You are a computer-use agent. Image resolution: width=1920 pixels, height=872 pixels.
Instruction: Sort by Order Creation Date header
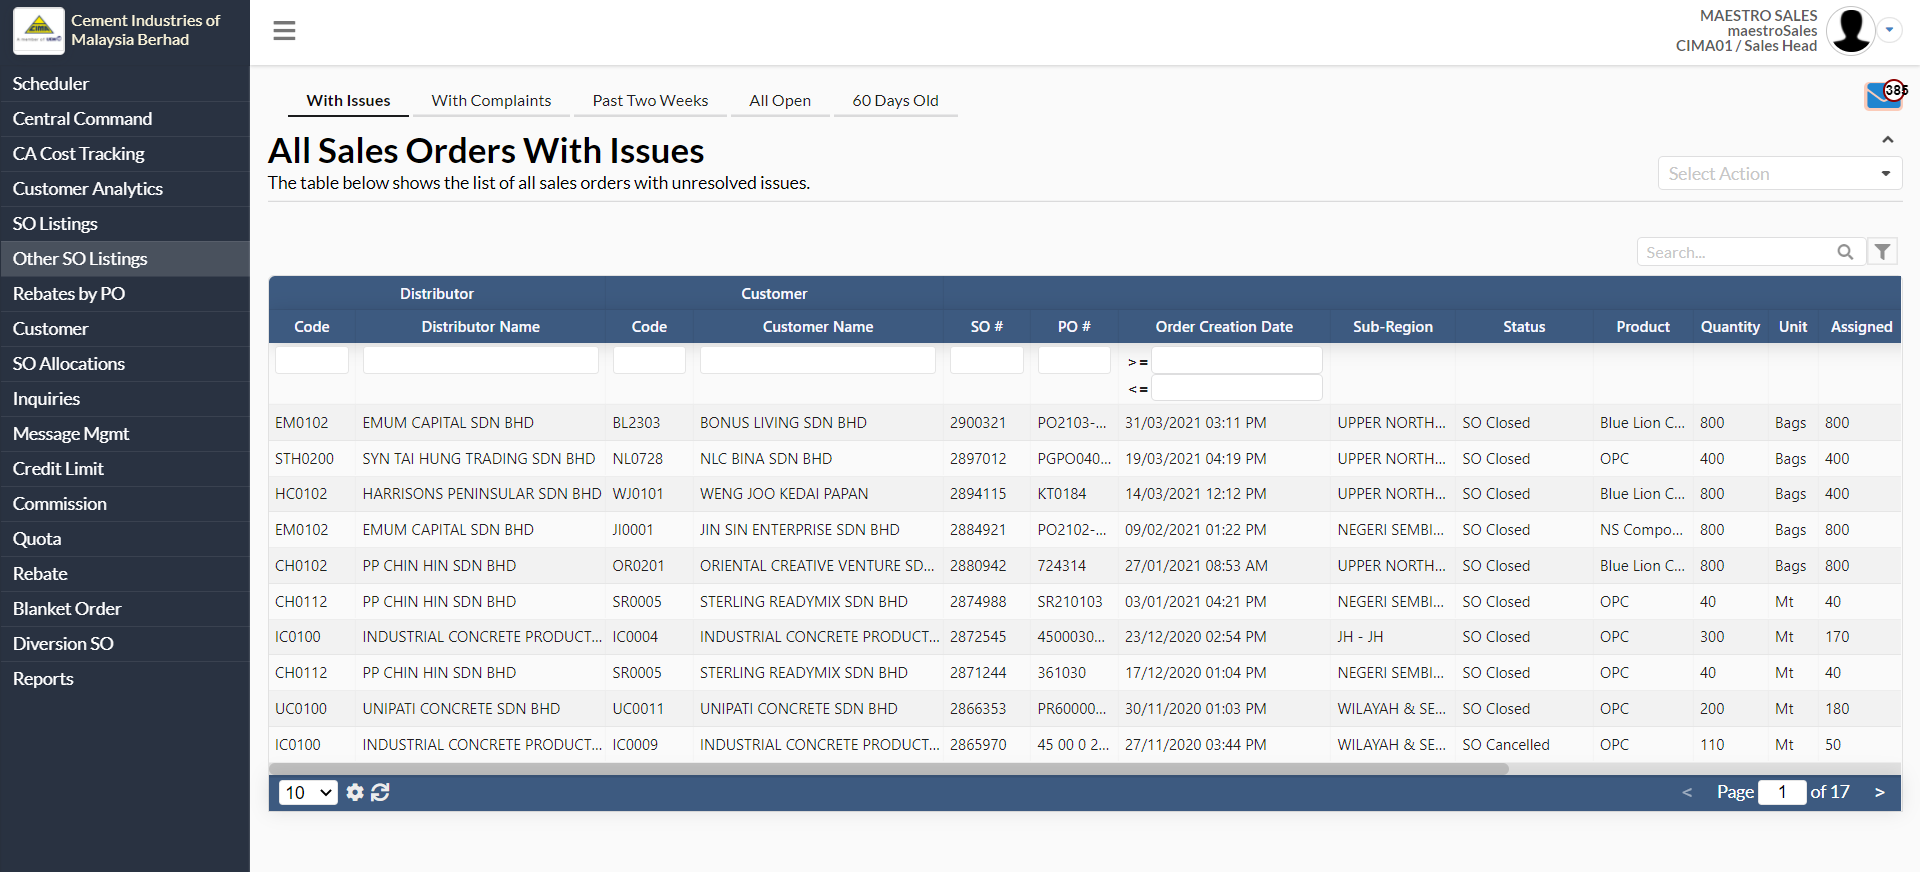(x=1224, y=327)
